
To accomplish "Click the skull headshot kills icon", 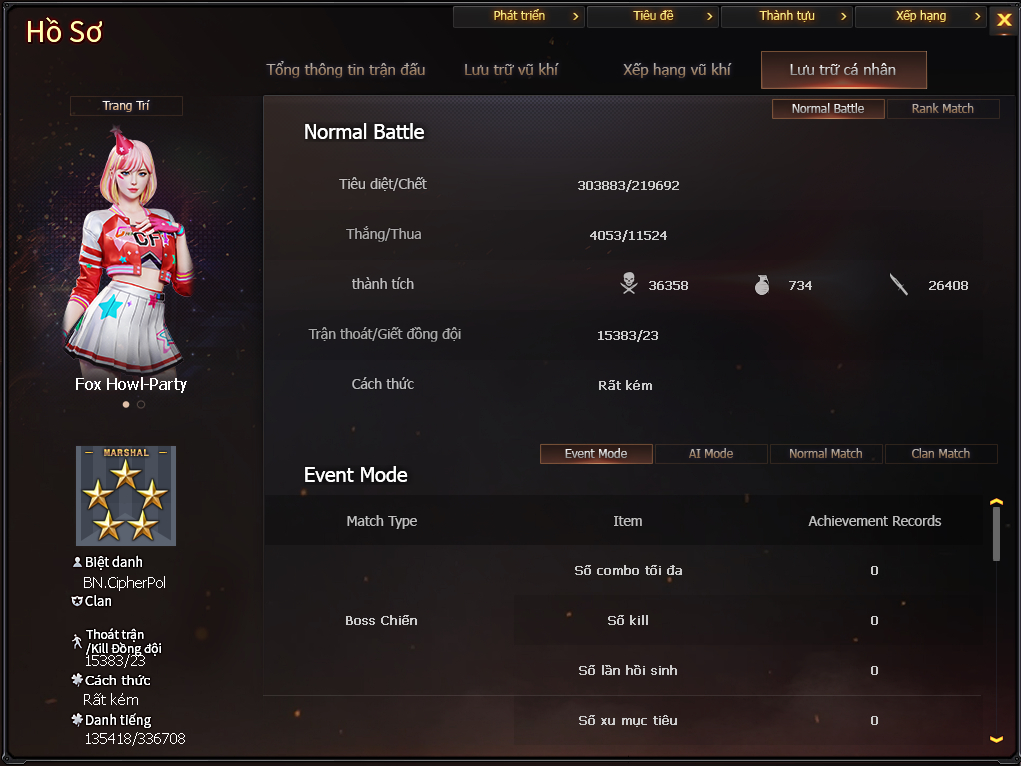I will [628, 284].
